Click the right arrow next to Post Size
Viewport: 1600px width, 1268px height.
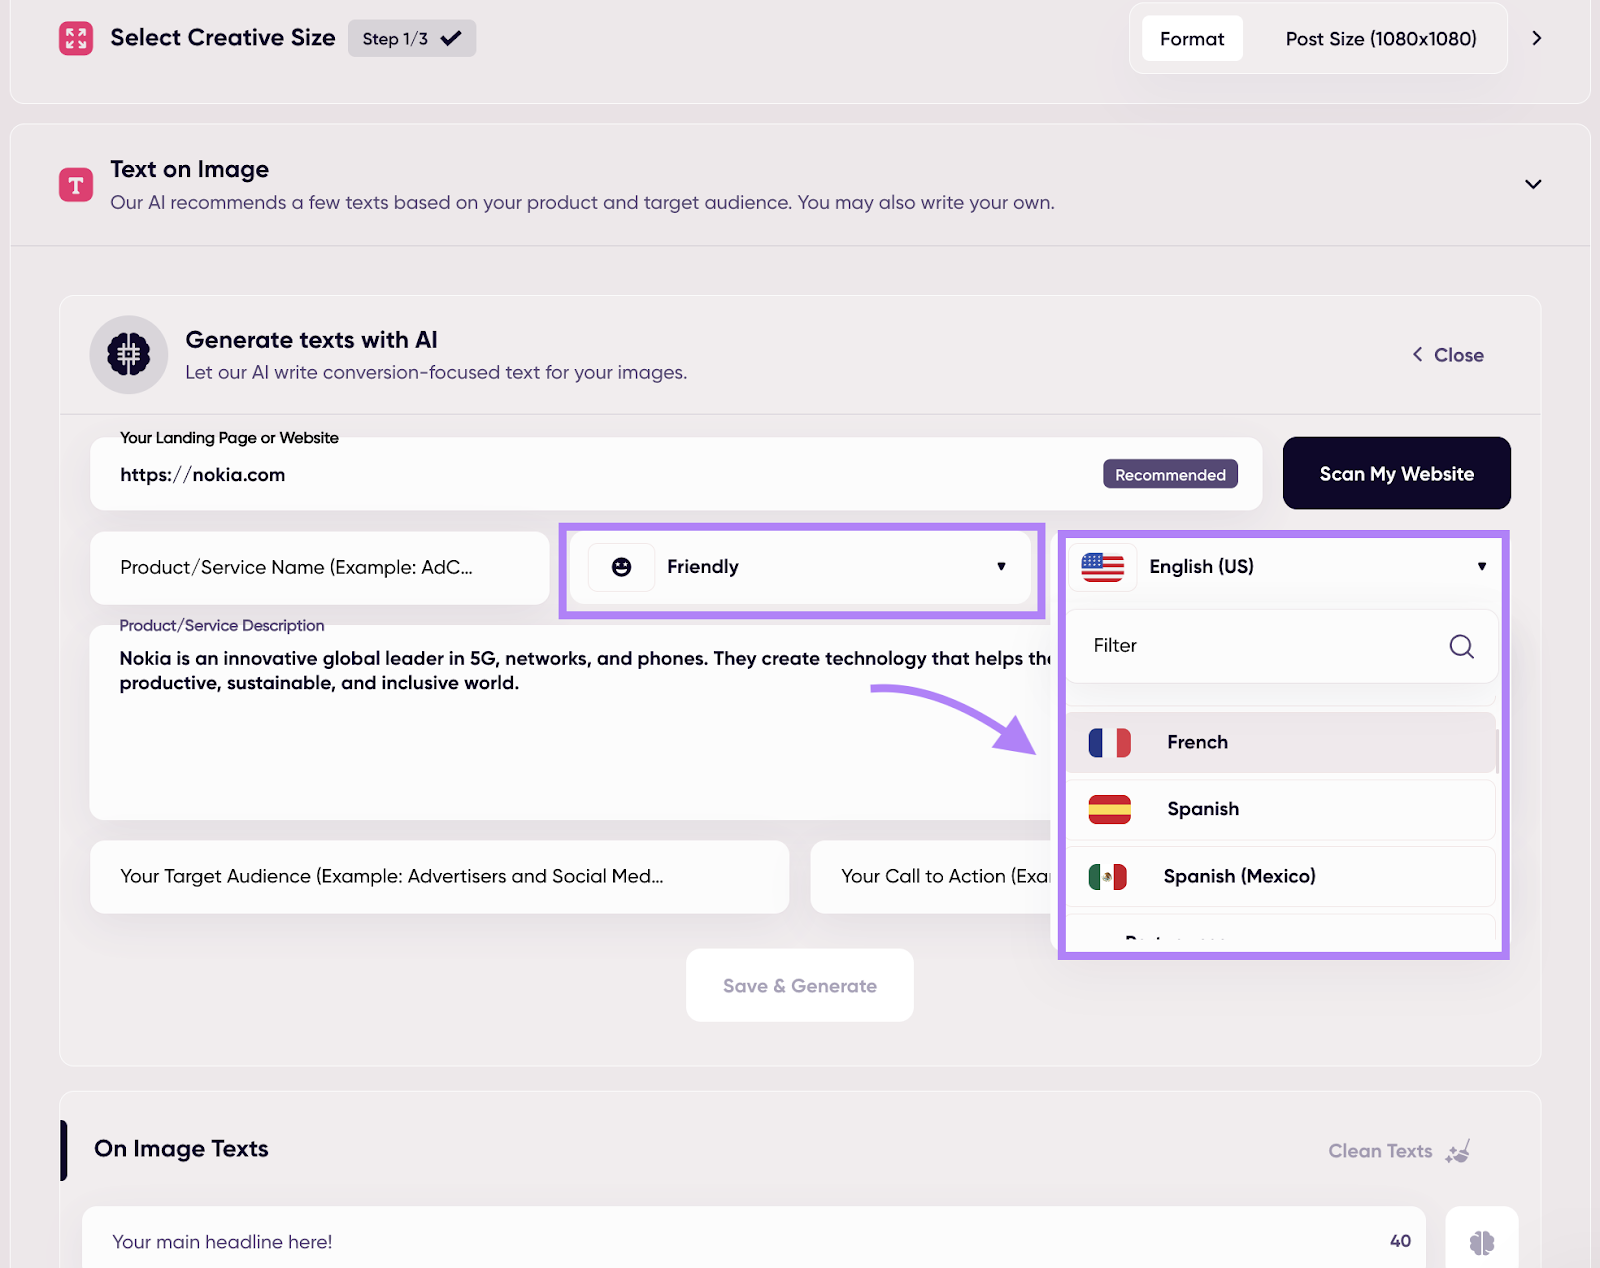click(1537, 38)
